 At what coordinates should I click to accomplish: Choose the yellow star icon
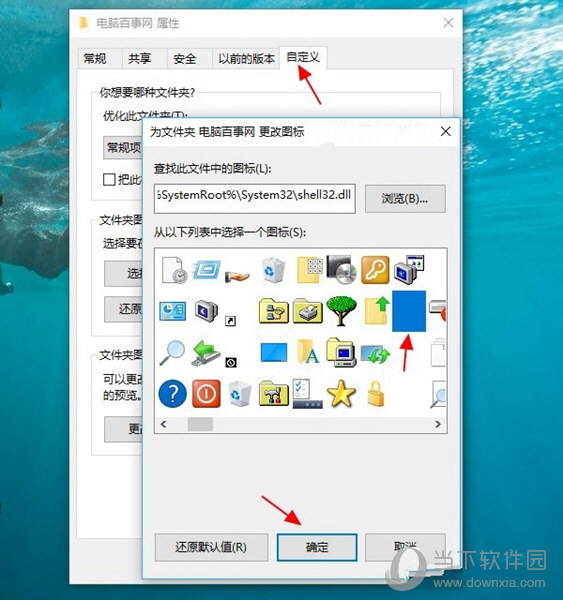coord(341,393)
